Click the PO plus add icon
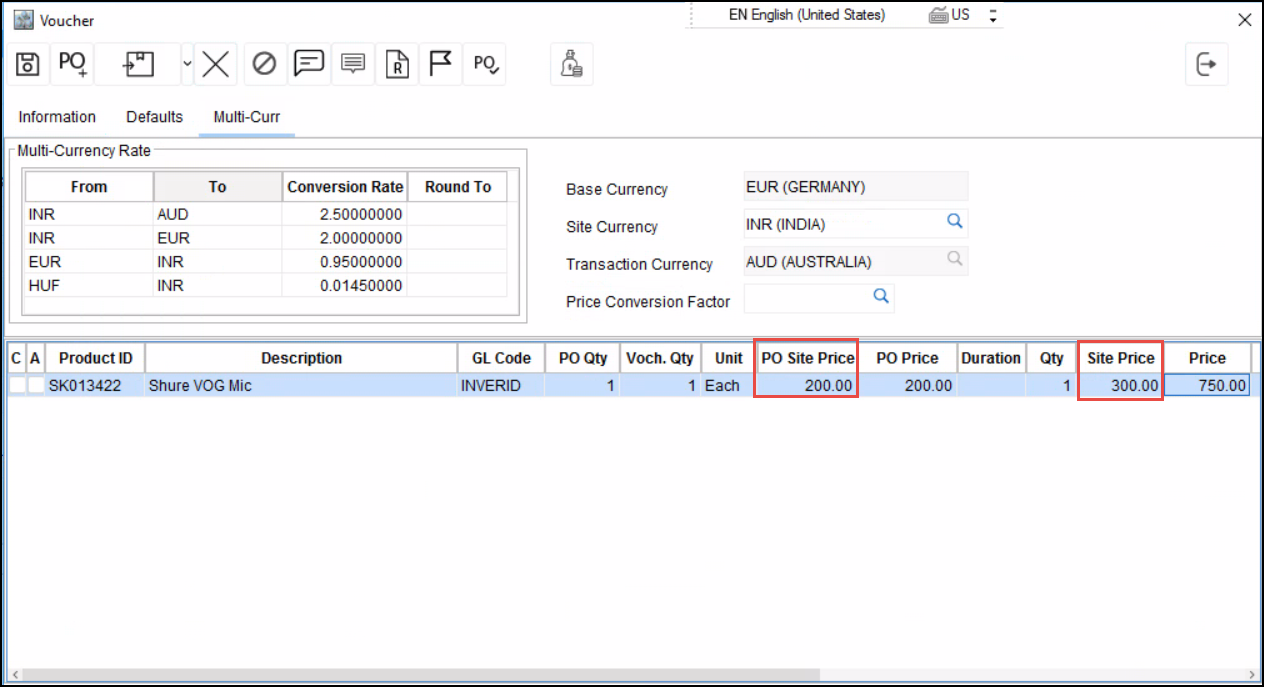The width and height of the screenshot is (1264, 687). coord(72,65)
